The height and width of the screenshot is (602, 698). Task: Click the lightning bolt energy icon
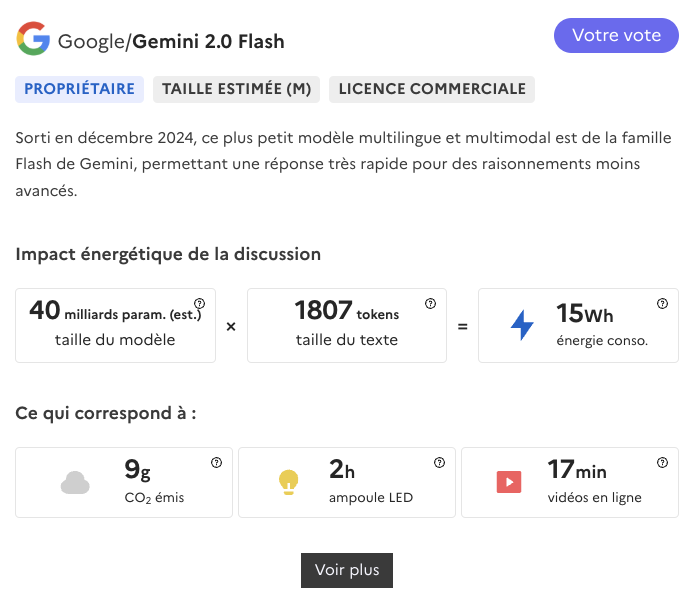522,325
